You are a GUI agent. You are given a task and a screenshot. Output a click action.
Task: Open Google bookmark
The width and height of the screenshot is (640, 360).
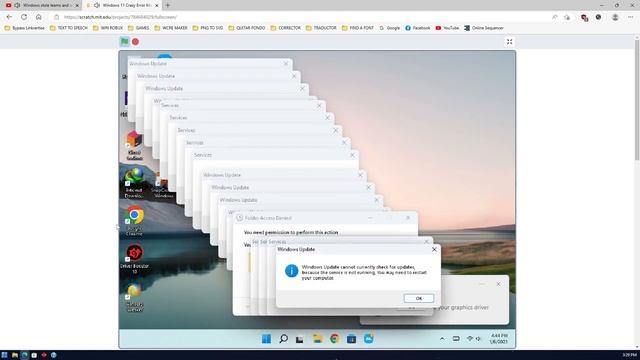390,28
